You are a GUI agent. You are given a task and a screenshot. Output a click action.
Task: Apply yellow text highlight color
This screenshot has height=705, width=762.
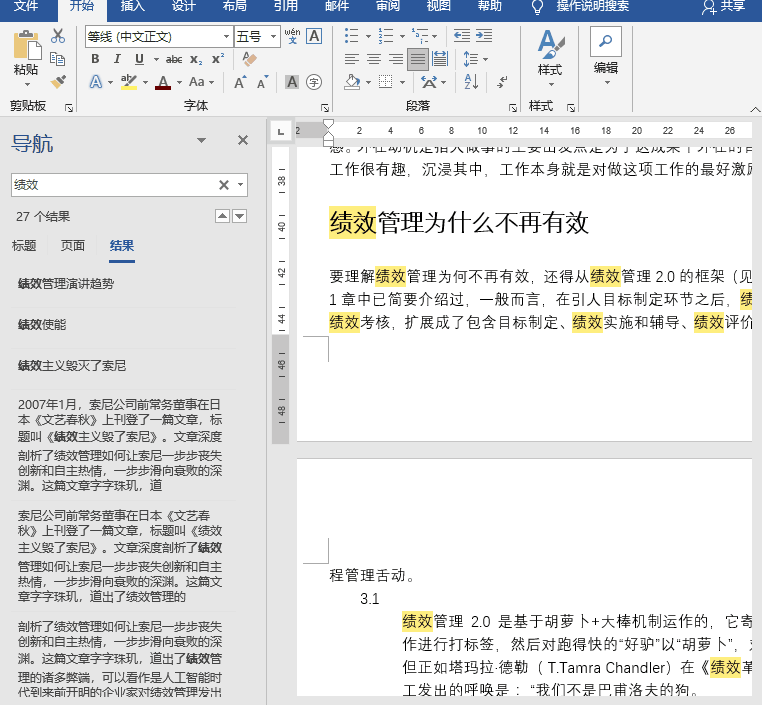(x=129, y=82)
